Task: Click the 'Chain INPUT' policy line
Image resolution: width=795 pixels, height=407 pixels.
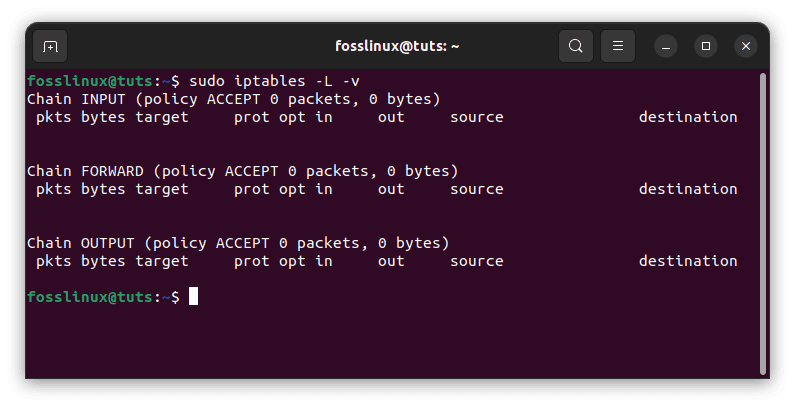Action: [233, 99]
